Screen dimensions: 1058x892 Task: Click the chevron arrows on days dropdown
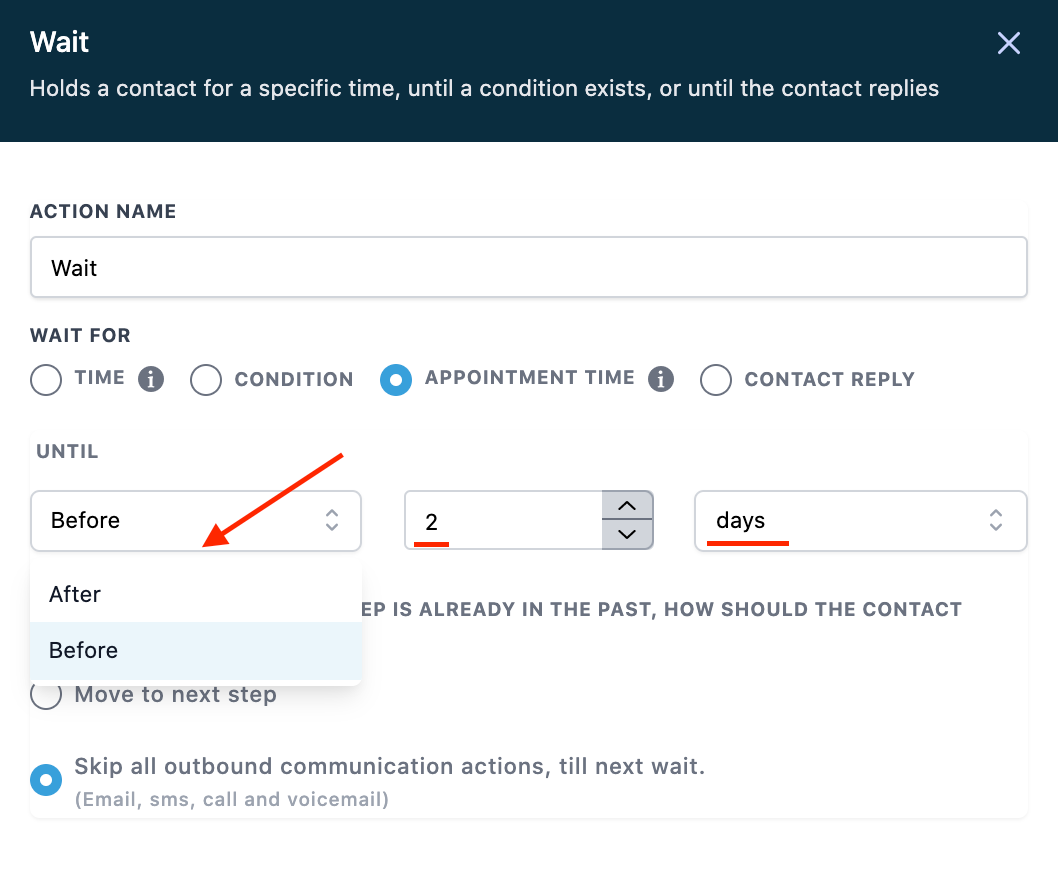tap(996, 520)
